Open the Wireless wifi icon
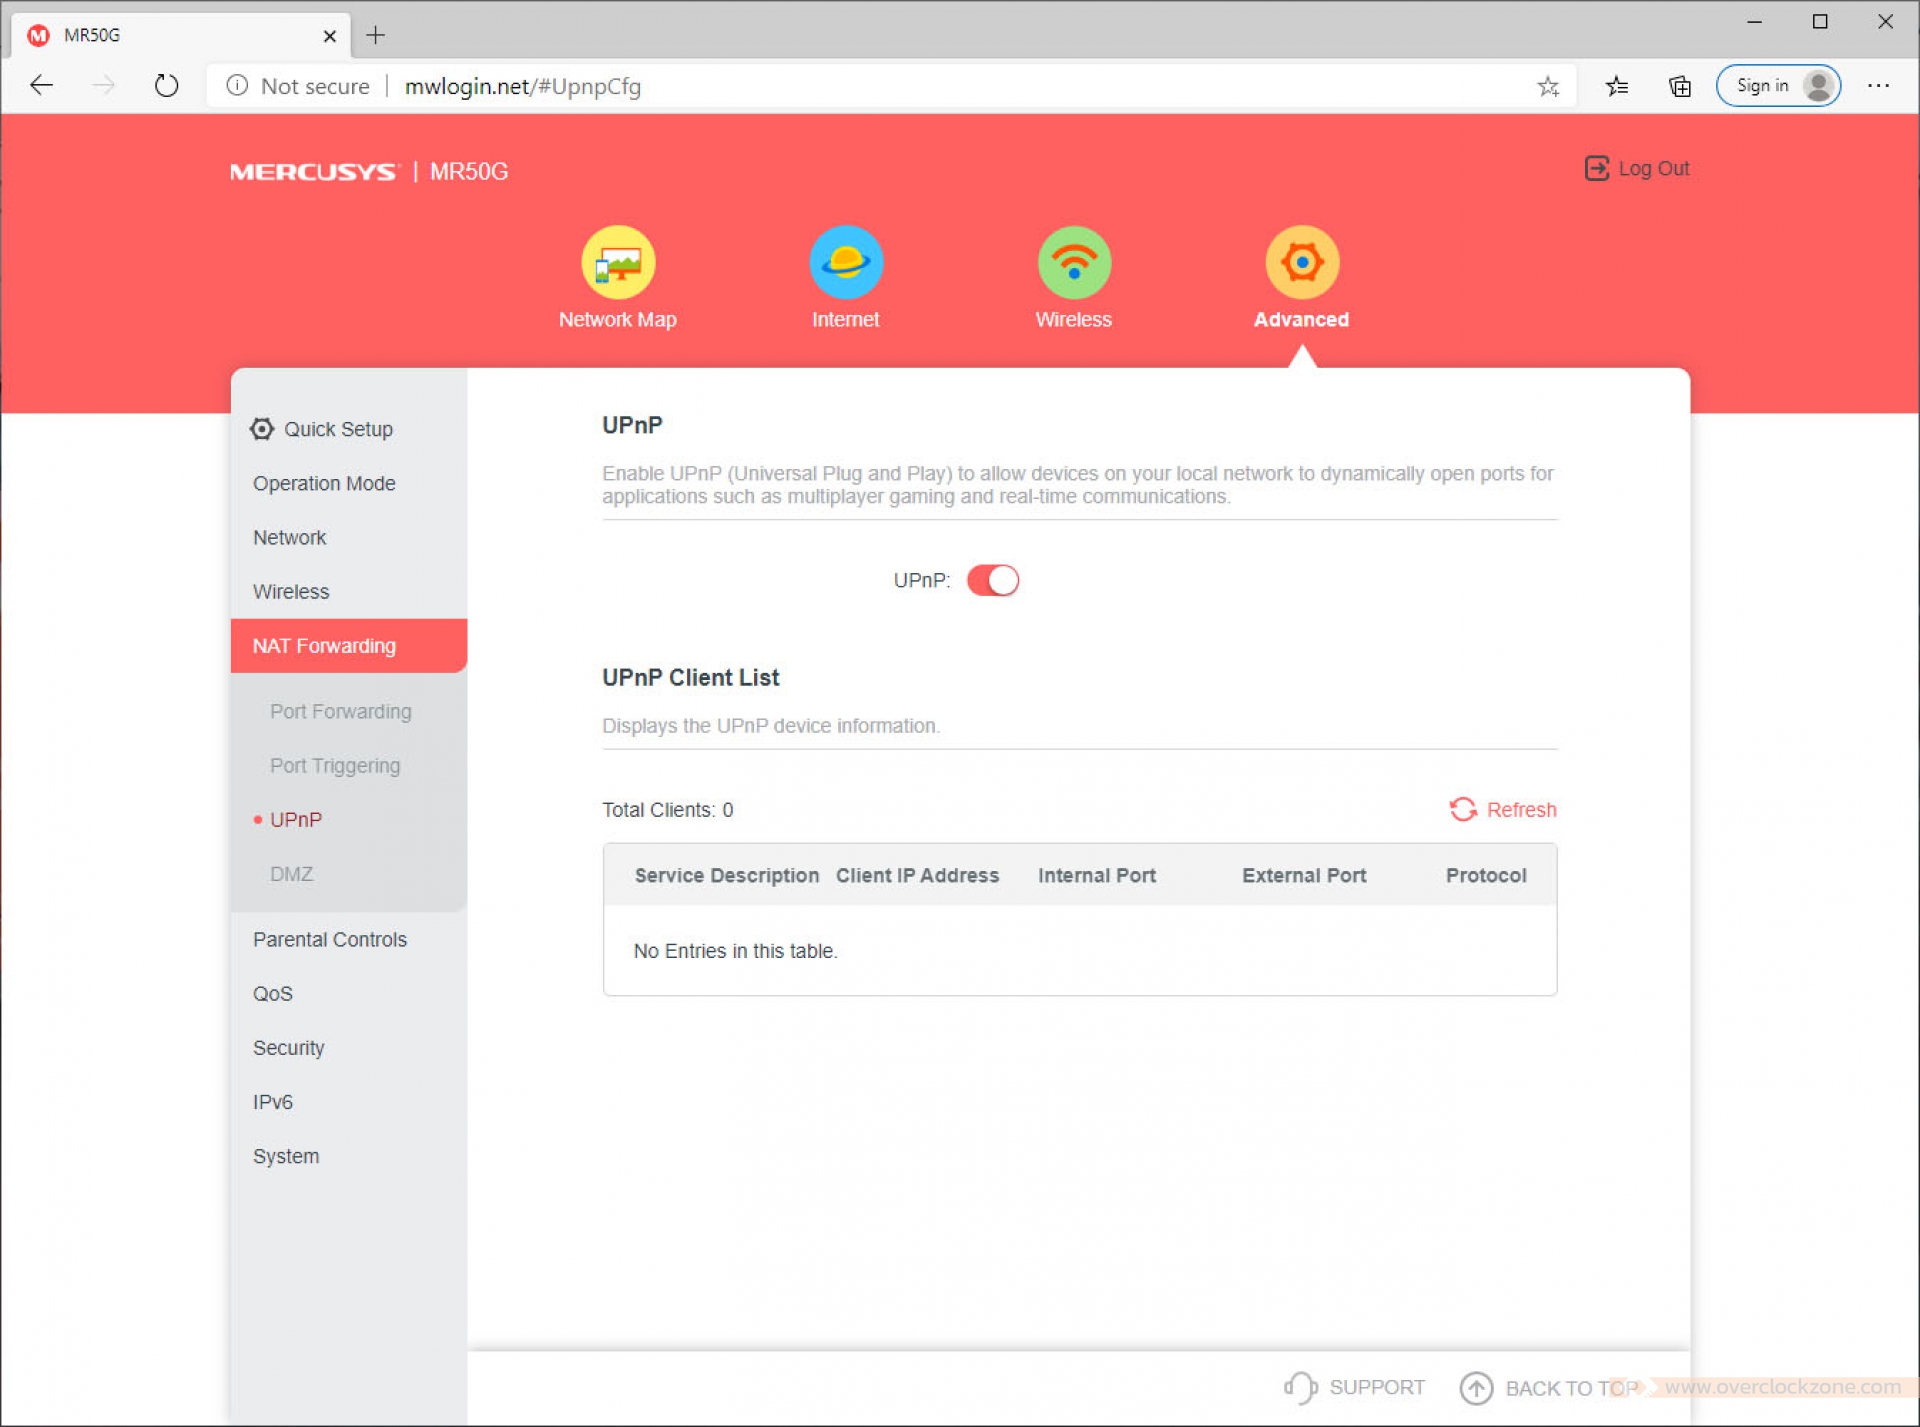The height and width of the screenshot is (1427, 1920). [x=1073, y=263]
